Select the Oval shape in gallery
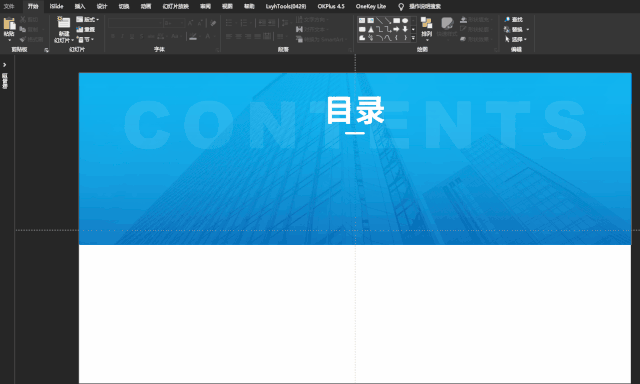This screenshot has height=384, width=640. click(x=405, y=20)
